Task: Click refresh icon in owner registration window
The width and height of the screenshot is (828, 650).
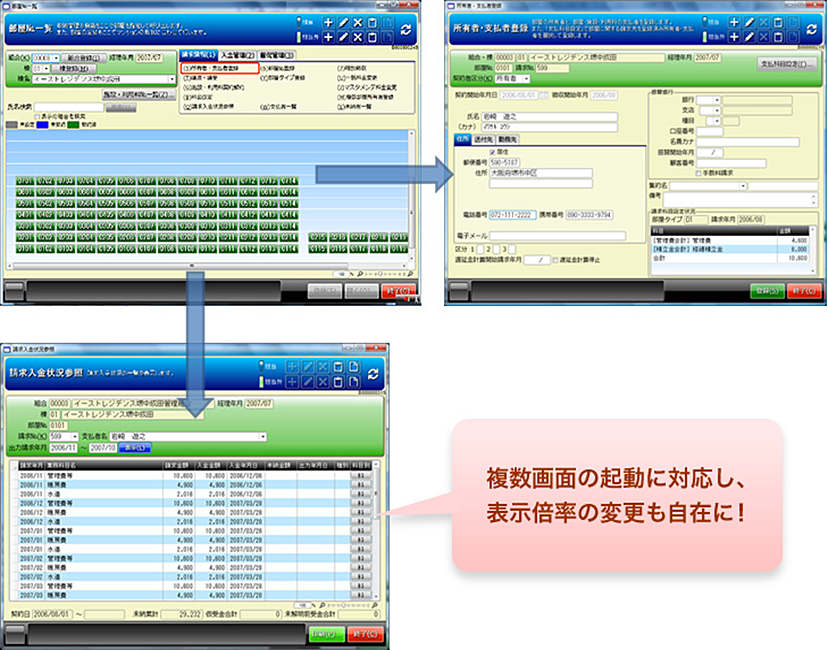Action: tap(811, 30)
